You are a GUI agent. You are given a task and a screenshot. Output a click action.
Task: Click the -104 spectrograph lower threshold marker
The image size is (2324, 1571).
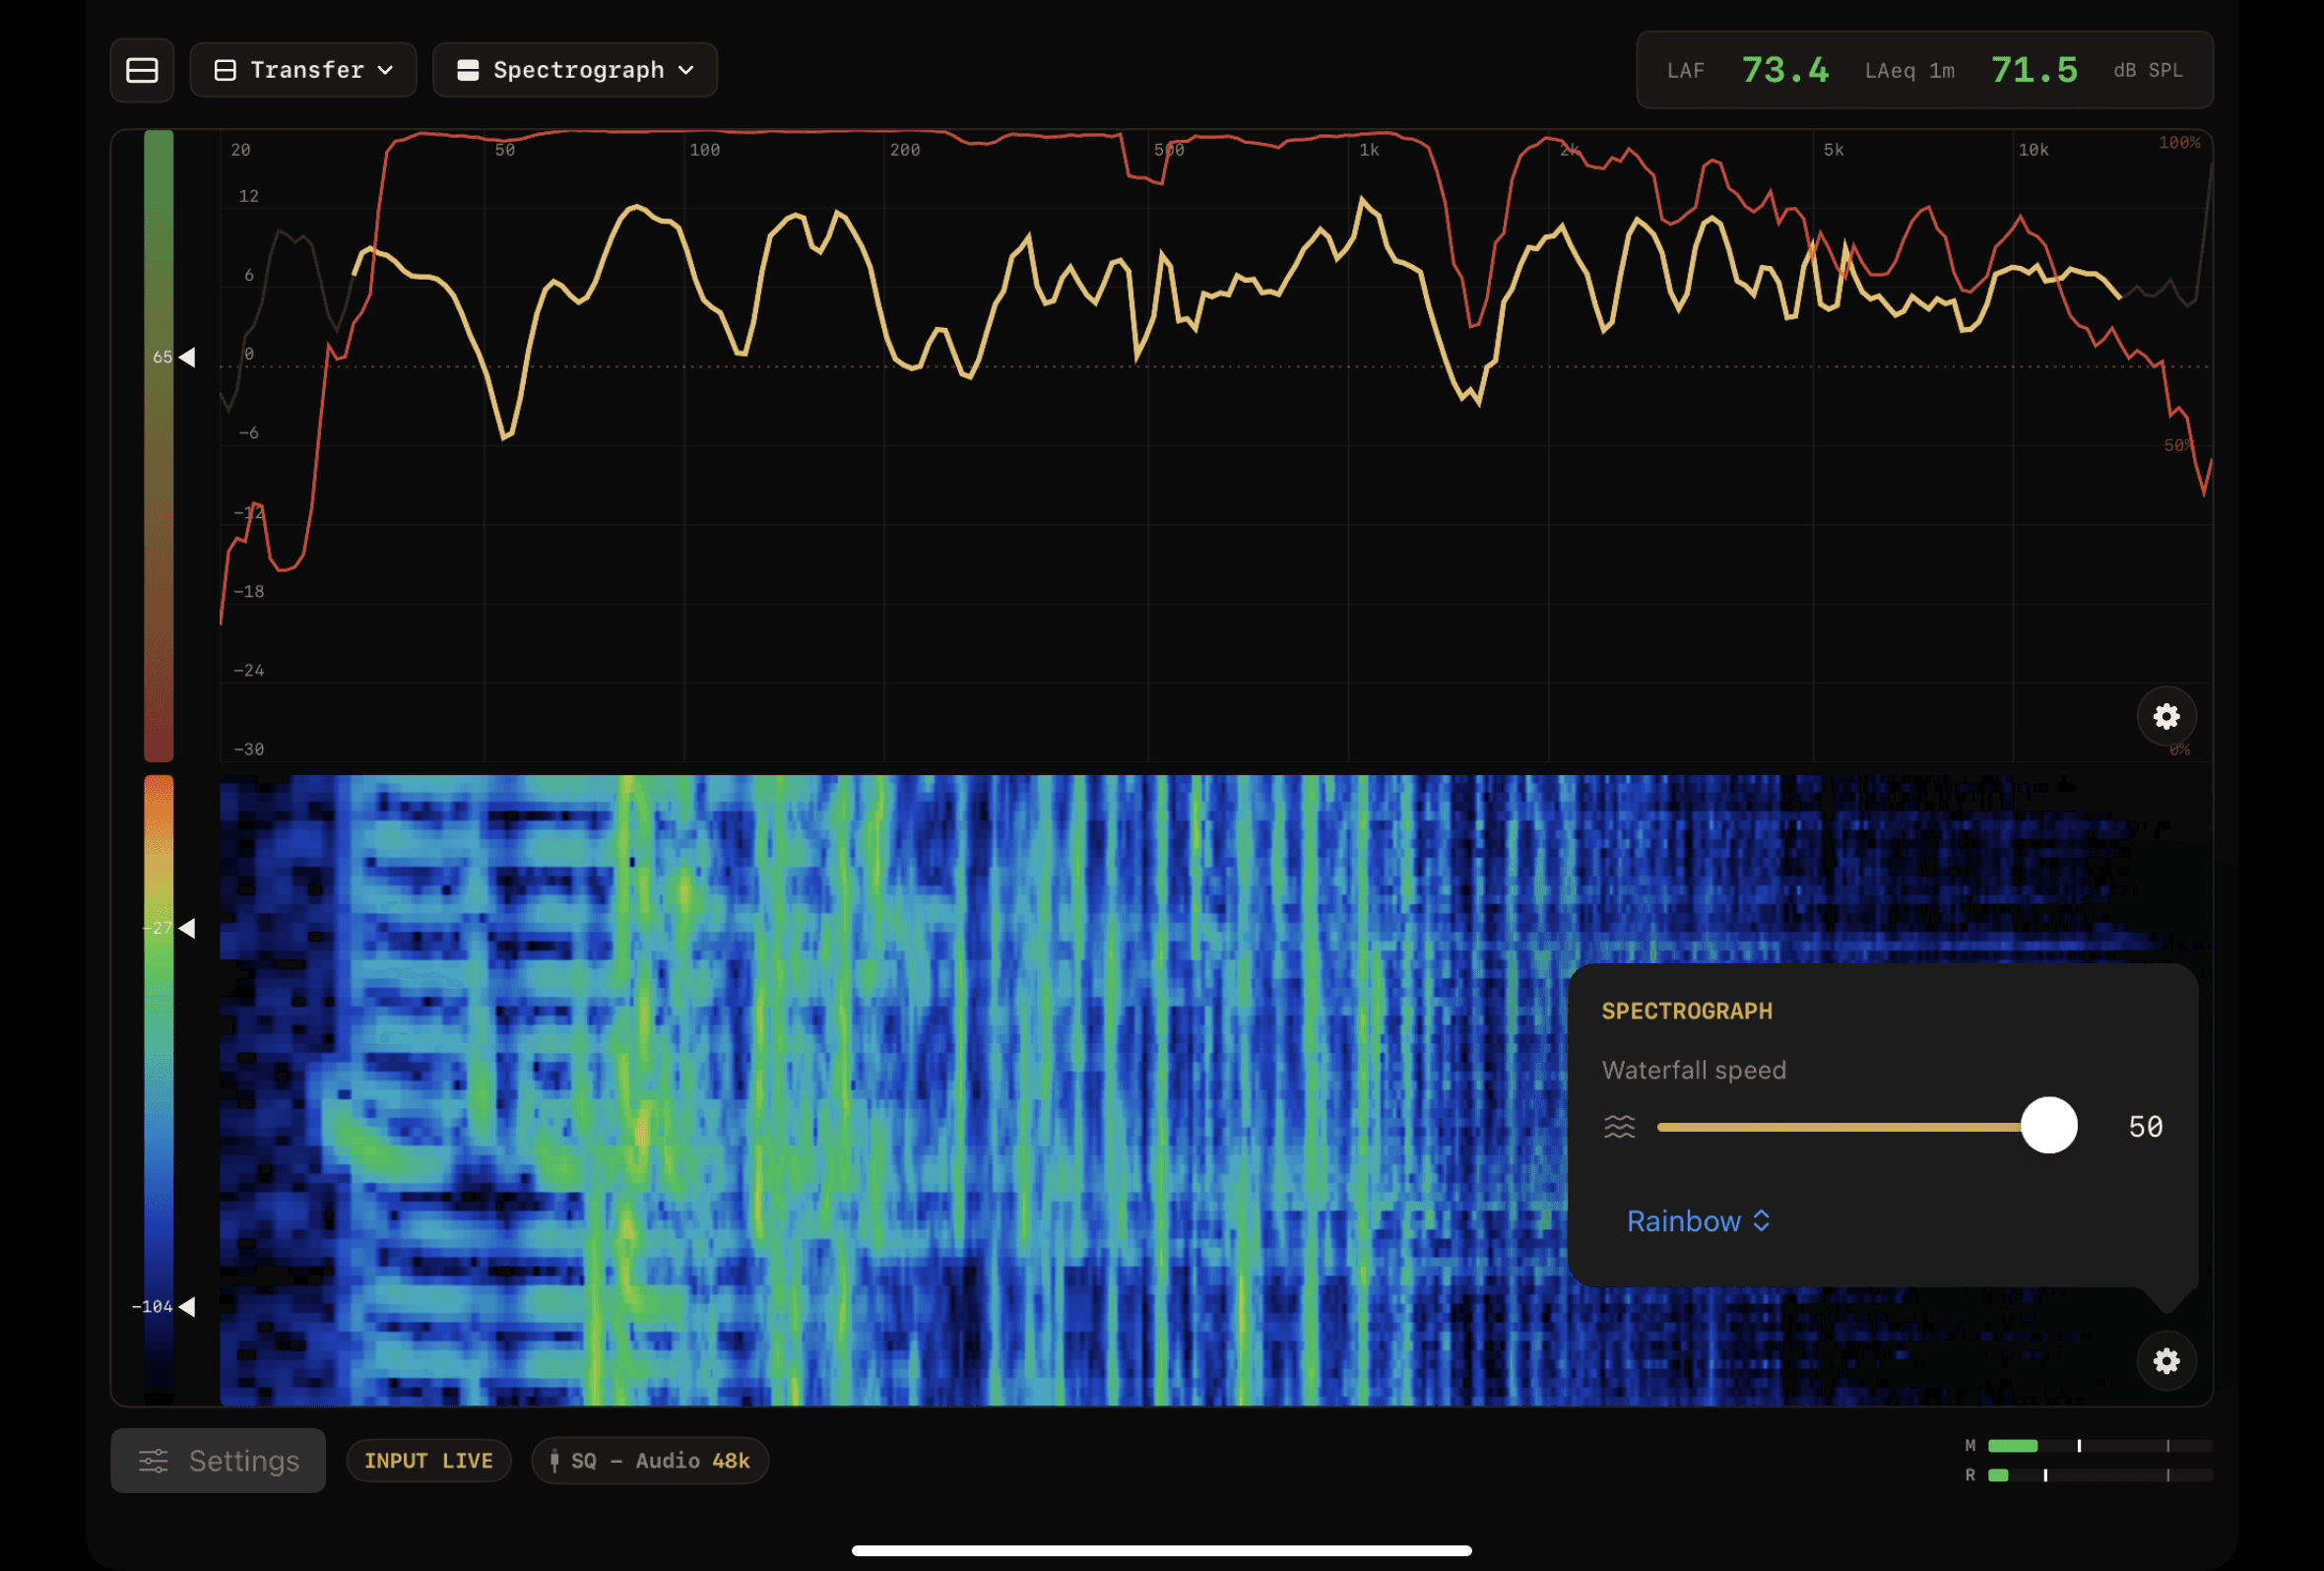pyautogui.click(x=186, y=1307)
